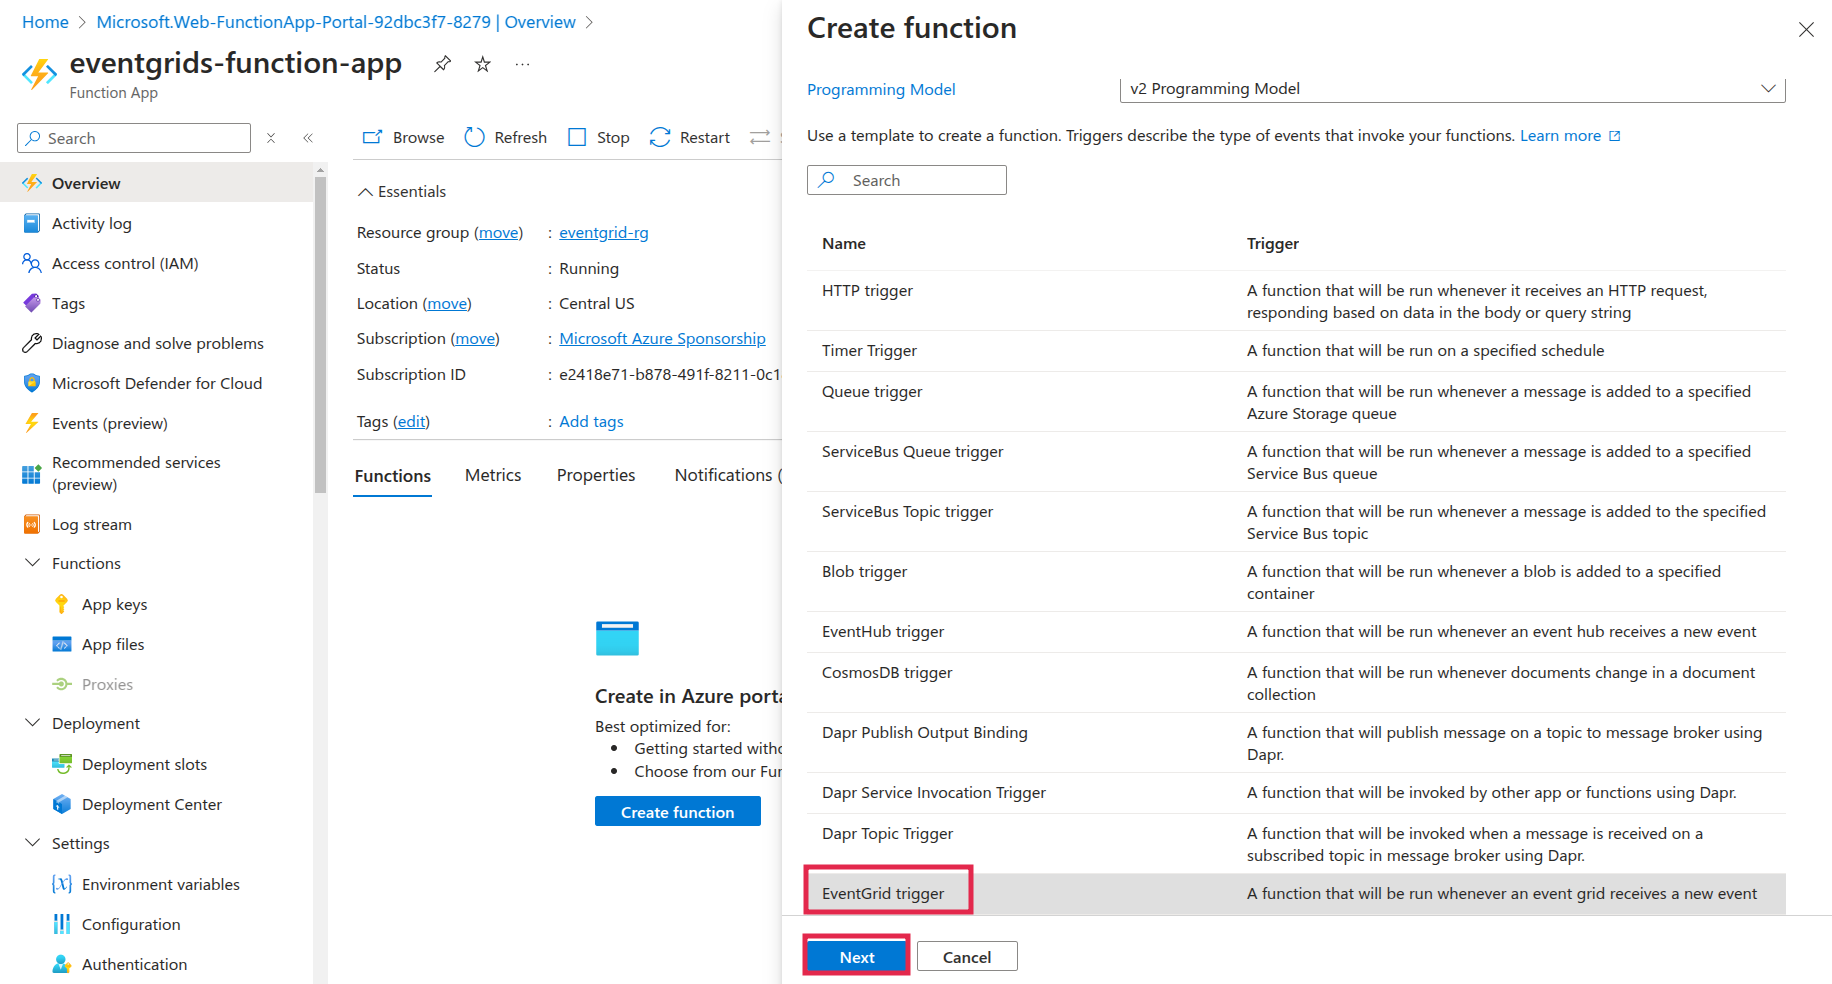Collapse the Functions group in sidebar
This screenshot has width=1832, height=984.
(32, 563)
